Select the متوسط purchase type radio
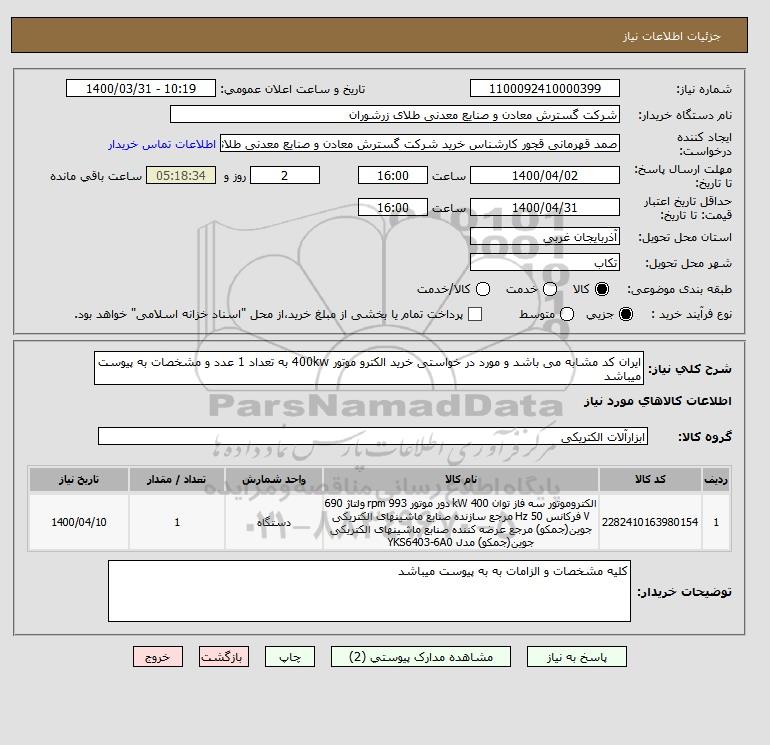 pyautogui.click(x=567, y=314)
